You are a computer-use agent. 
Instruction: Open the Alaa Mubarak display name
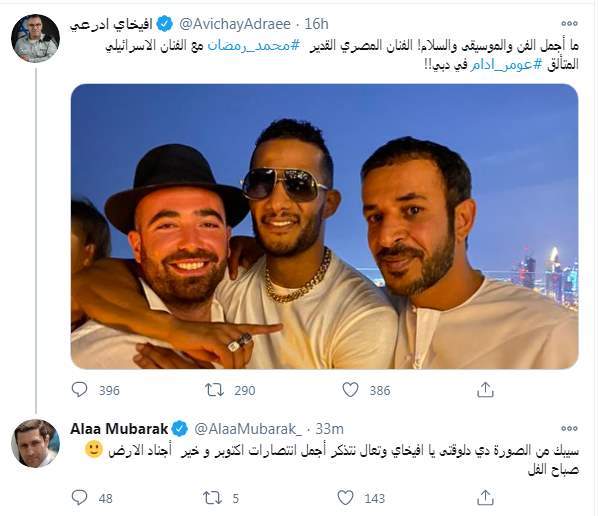tap(119, 429)
